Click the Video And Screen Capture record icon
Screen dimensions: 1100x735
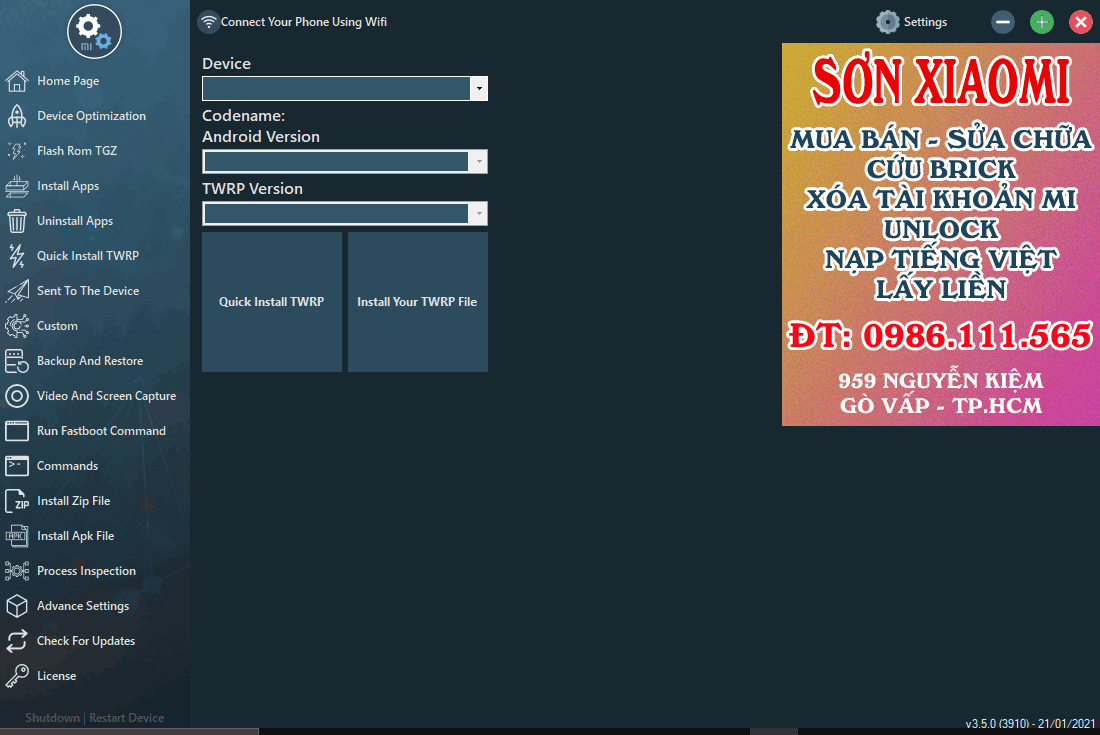(17, 396)
